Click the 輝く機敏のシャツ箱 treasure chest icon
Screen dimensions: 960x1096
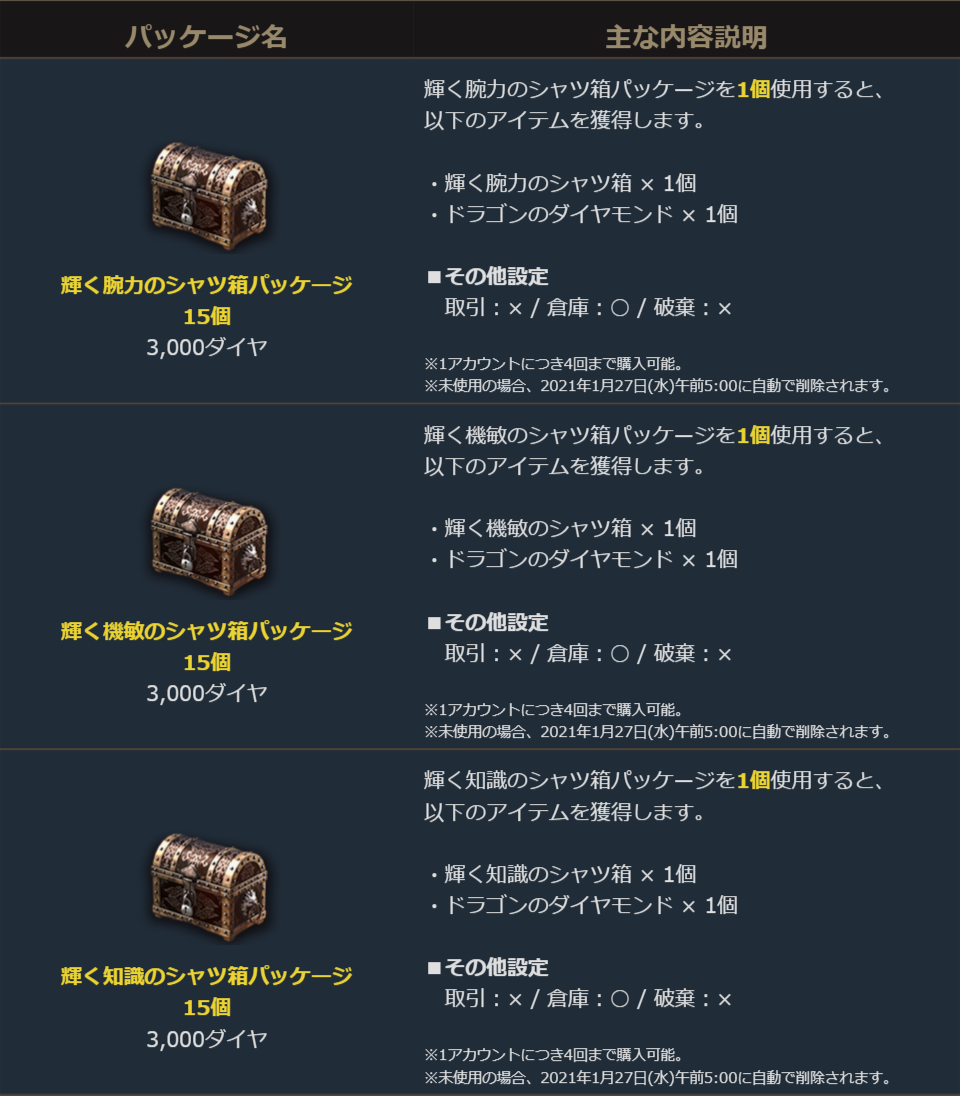click(208, 542)
